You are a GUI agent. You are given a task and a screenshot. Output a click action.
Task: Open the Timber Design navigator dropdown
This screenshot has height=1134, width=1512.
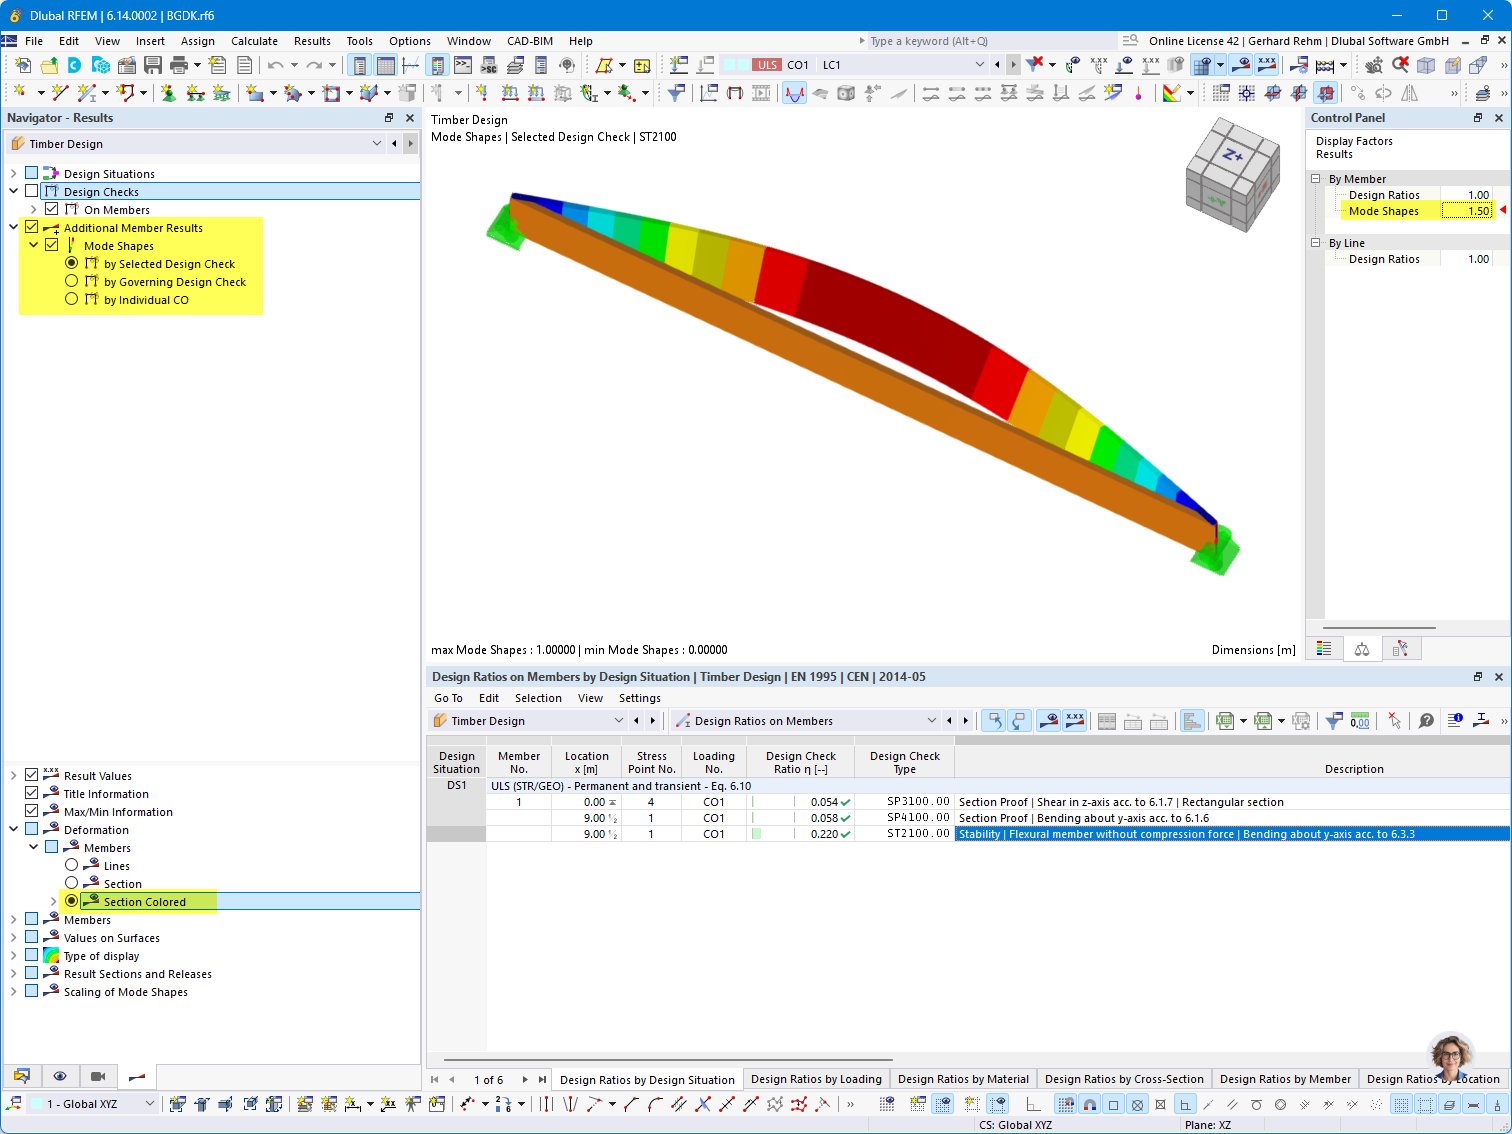[x=376, y=143]
